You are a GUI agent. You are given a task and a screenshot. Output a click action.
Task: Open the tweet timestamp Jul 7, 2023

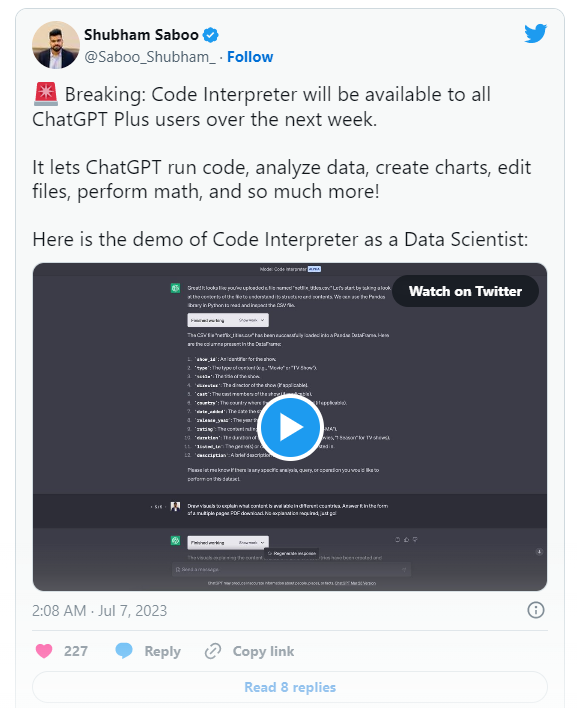point(99,610)
